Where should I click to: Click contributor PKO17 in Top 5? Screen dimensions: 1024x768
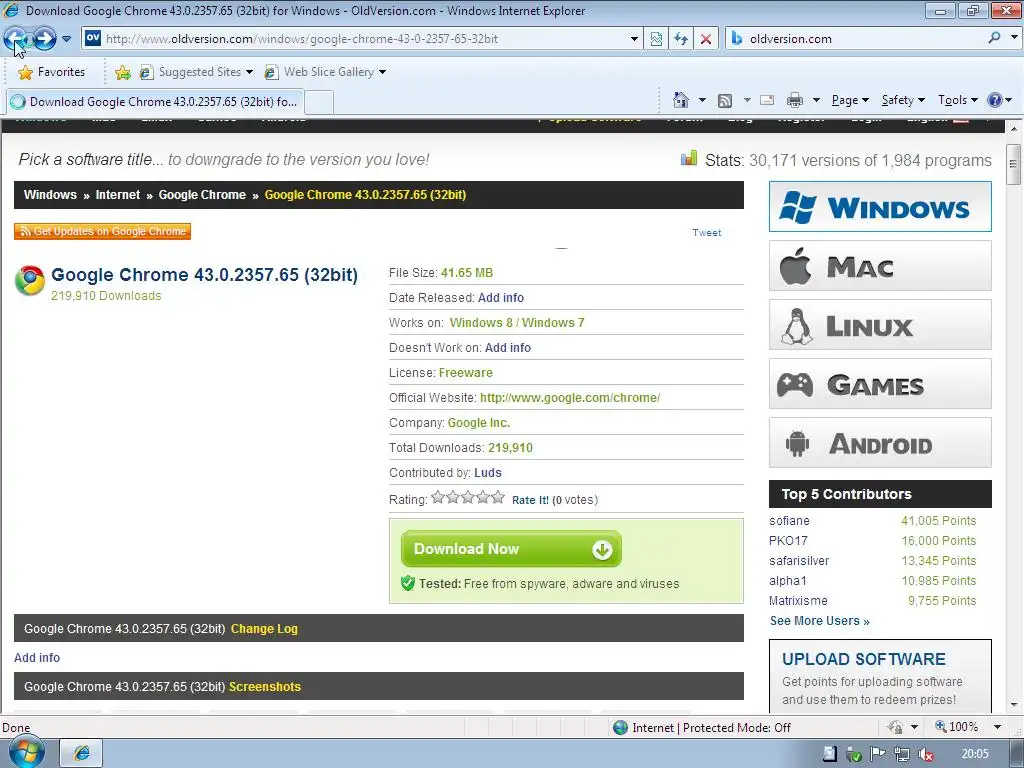tap(788, 541)
